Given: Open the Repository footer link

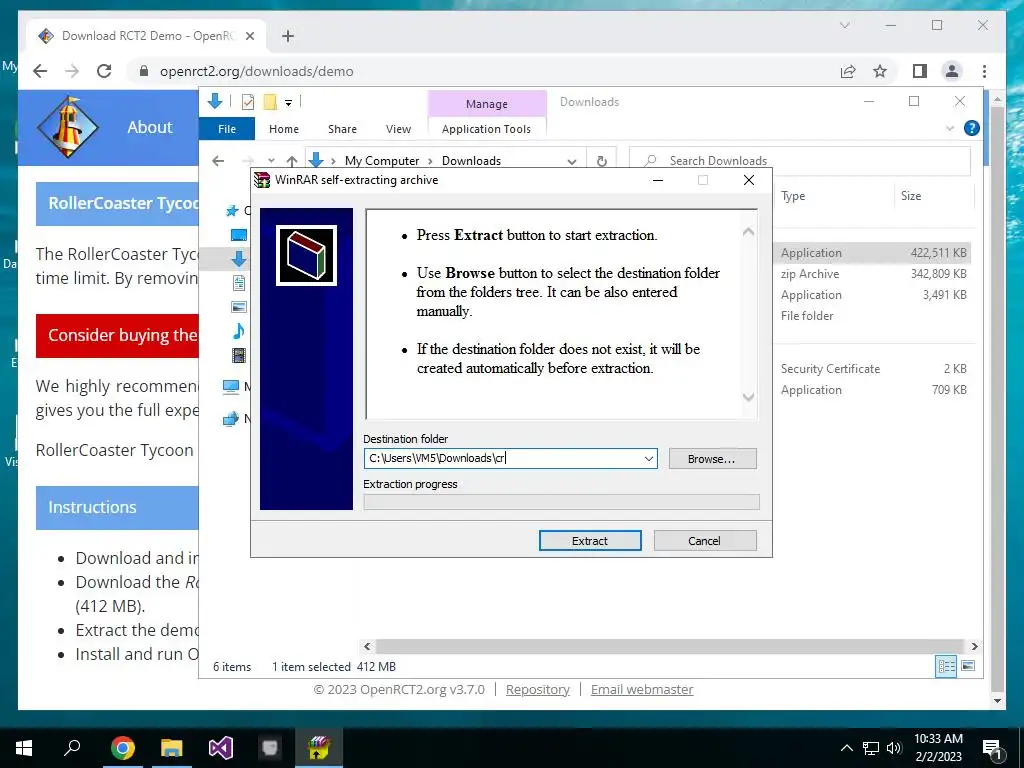Looking at the screenshot, I should 537,690.
